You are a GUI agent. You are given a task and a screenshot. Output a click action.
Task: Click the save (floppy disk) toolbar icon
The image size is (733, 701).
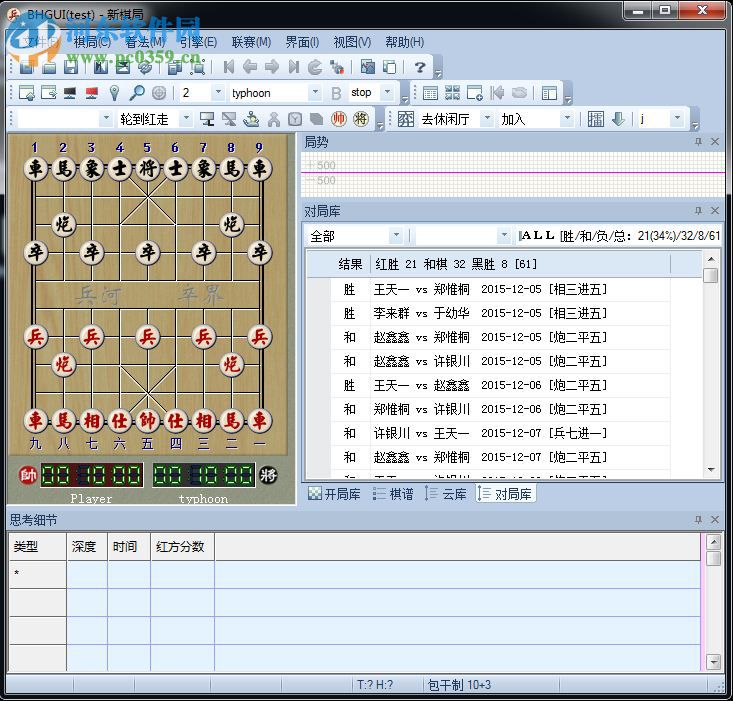[x=71, y=67]
